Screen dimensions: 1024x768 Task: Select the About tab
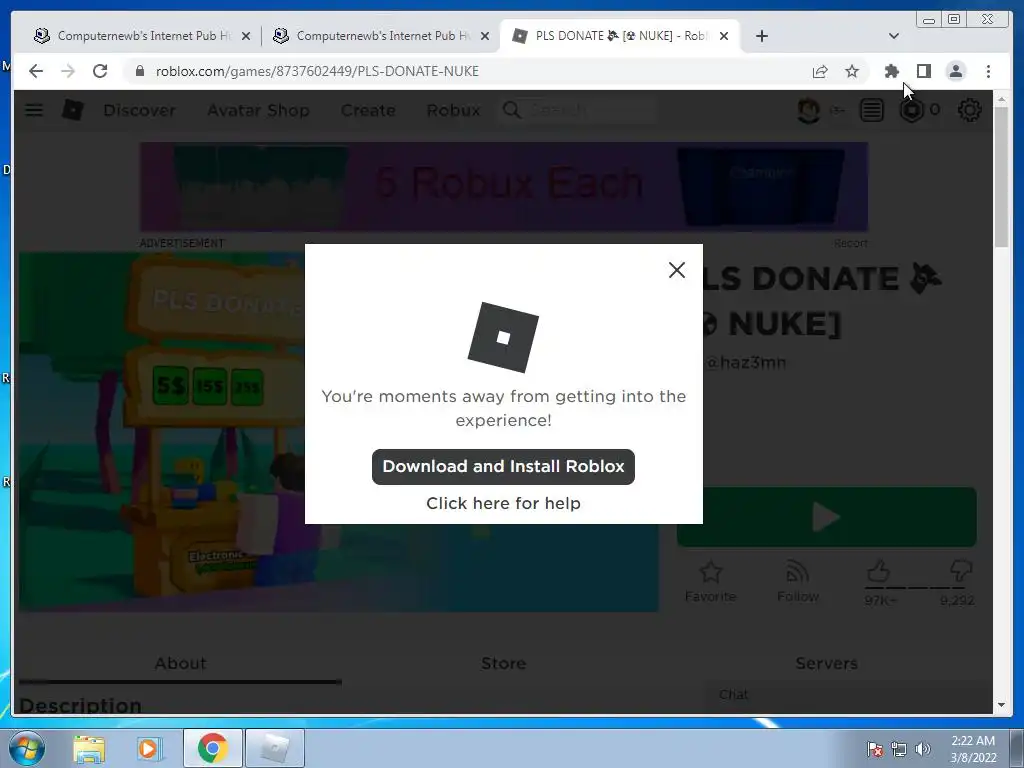pyautogui.click(x=180, y=664)
